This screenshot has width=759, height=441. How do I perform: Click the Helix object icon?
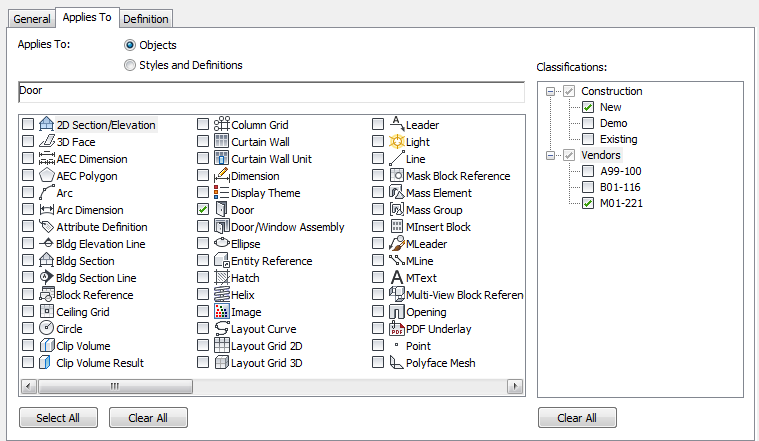tap(222, 295)
